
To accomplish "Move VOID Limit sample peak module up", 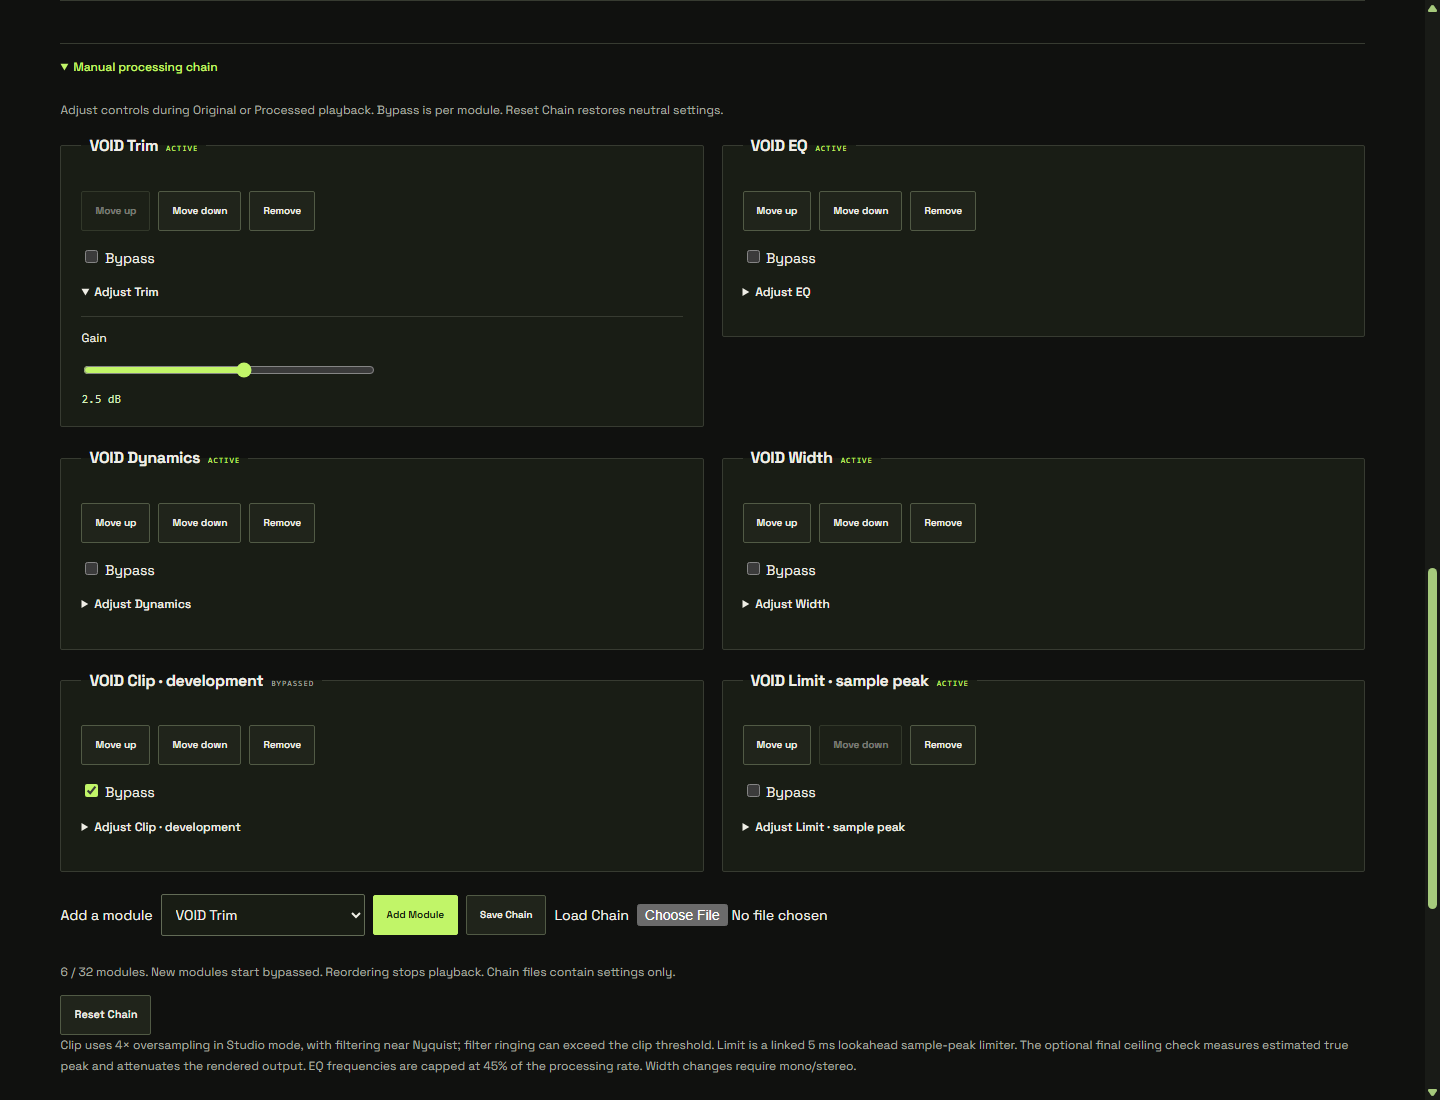I will click(x=777, y=745).
